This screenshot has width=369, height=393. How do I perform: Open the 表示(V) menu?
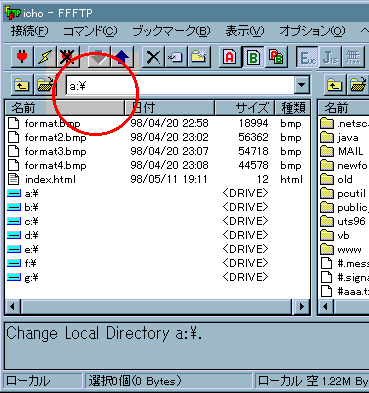pyautogui.click(x=245, y=31)
